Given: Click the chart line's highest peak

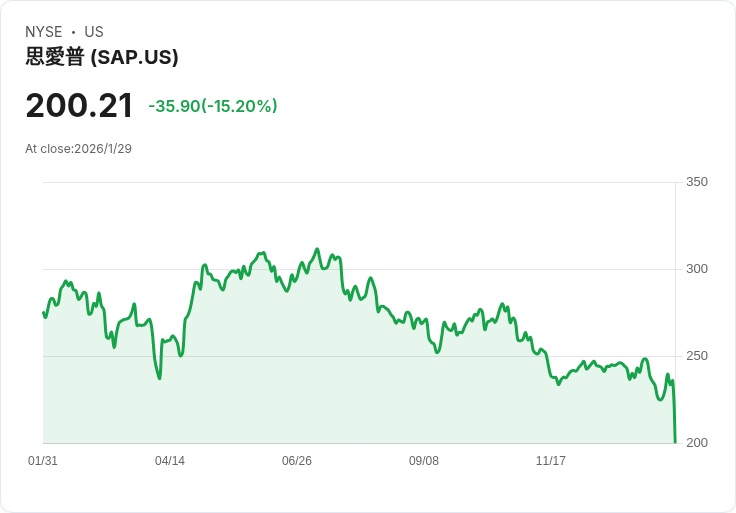Looking at the screenshot, I should click(x=317, y=249).
